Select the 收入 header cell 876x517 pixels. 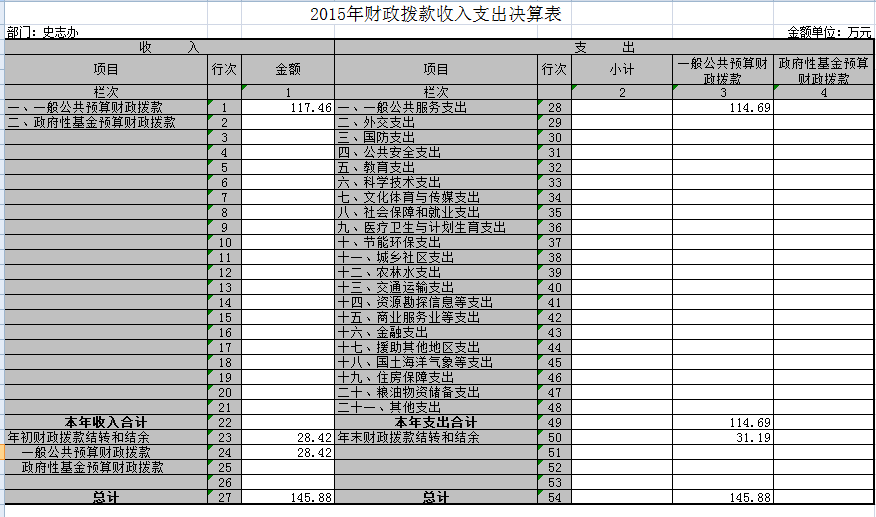click(x=169, y=48)
